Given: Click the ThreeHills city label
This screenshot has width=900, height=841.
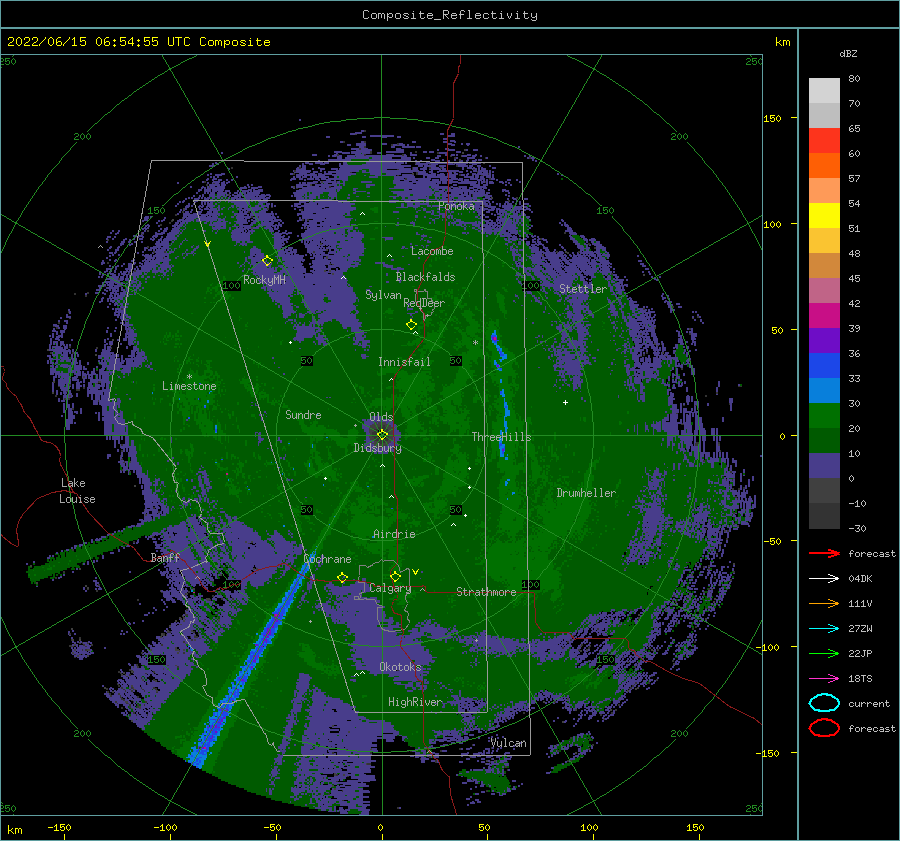Looking at the screenshot, I should (502, 437).
